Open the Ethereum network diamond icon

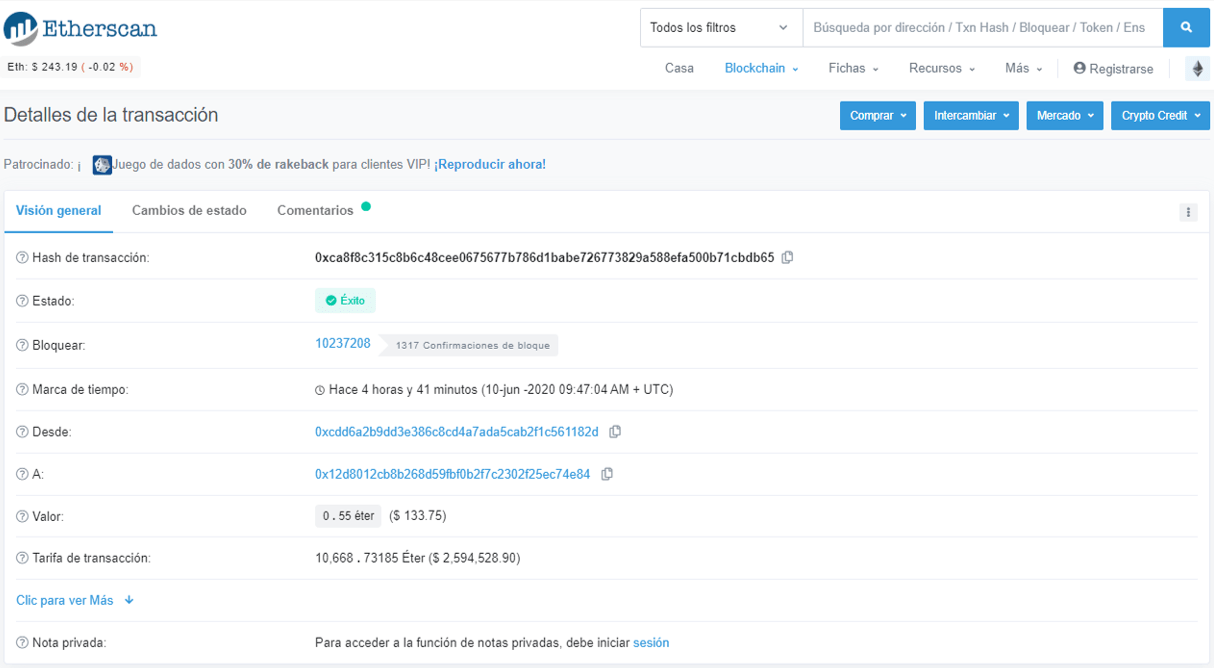1197,68
